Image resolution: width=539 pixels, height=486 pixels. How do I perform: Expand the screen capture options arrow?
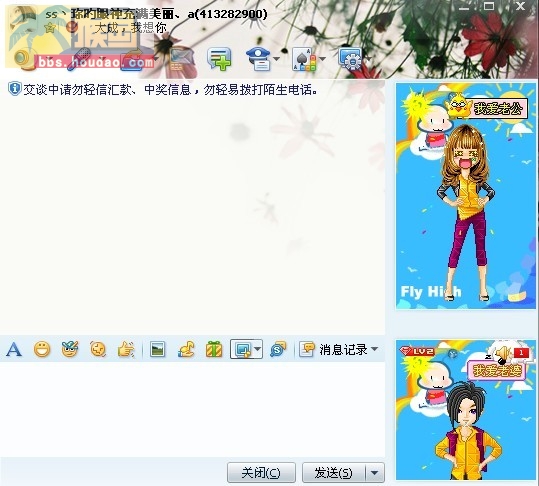coord(258,350)
